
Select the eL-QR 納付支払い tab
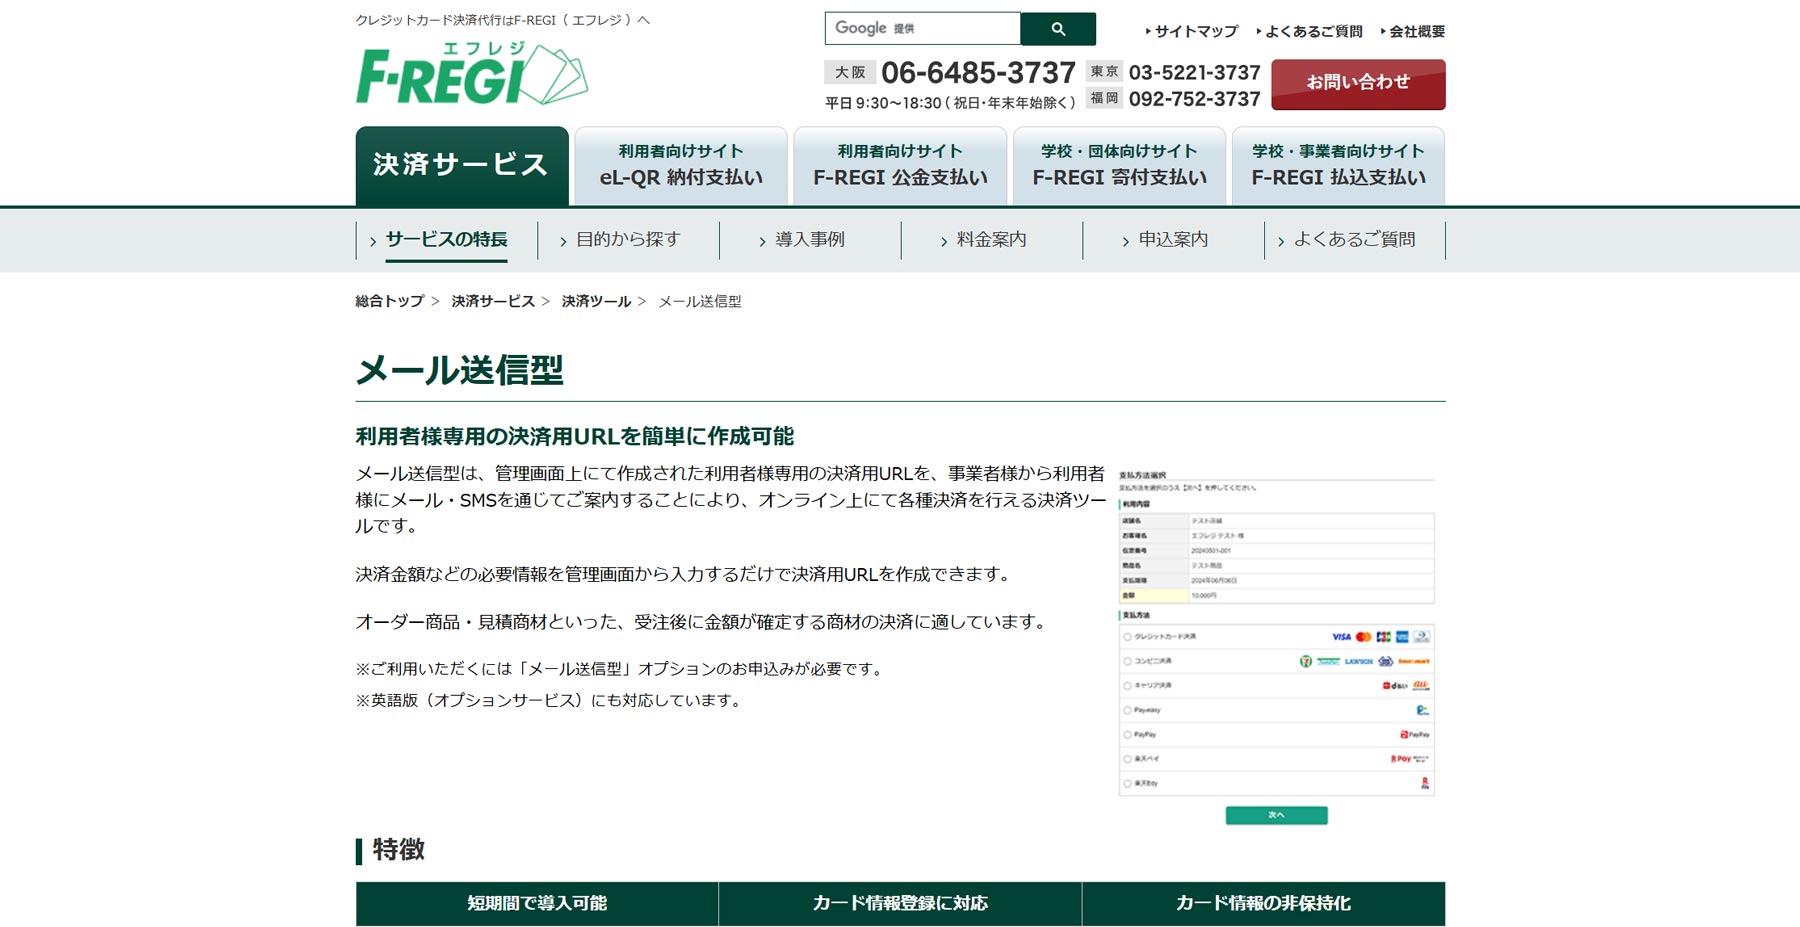(x=681, y=165)
